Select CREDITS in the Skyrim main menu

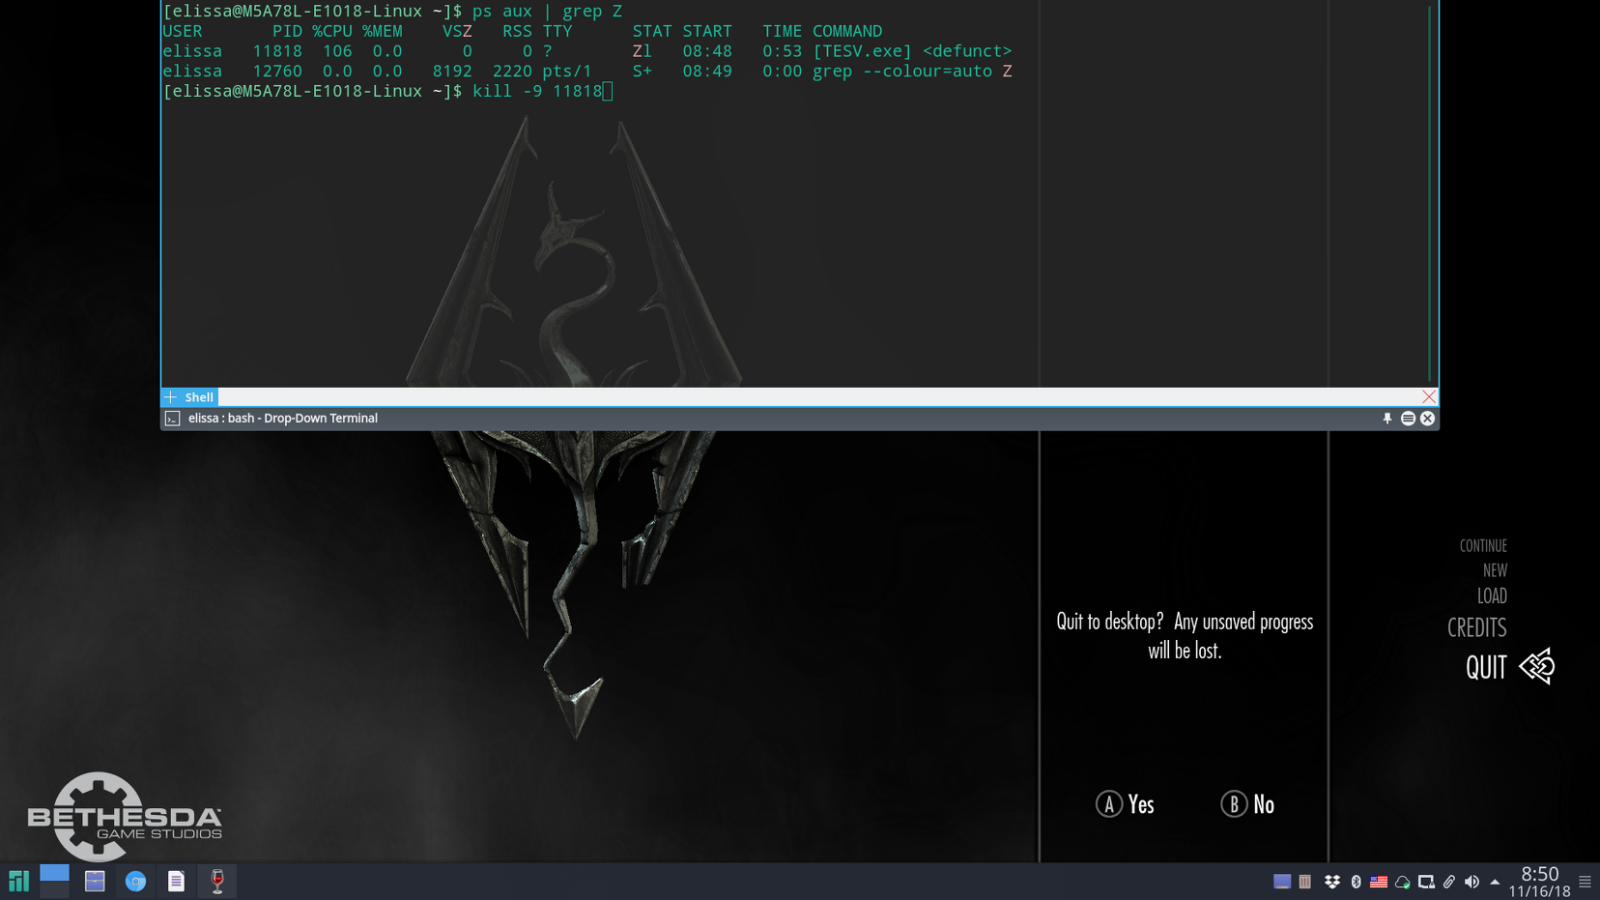(x=1477, y=628)
